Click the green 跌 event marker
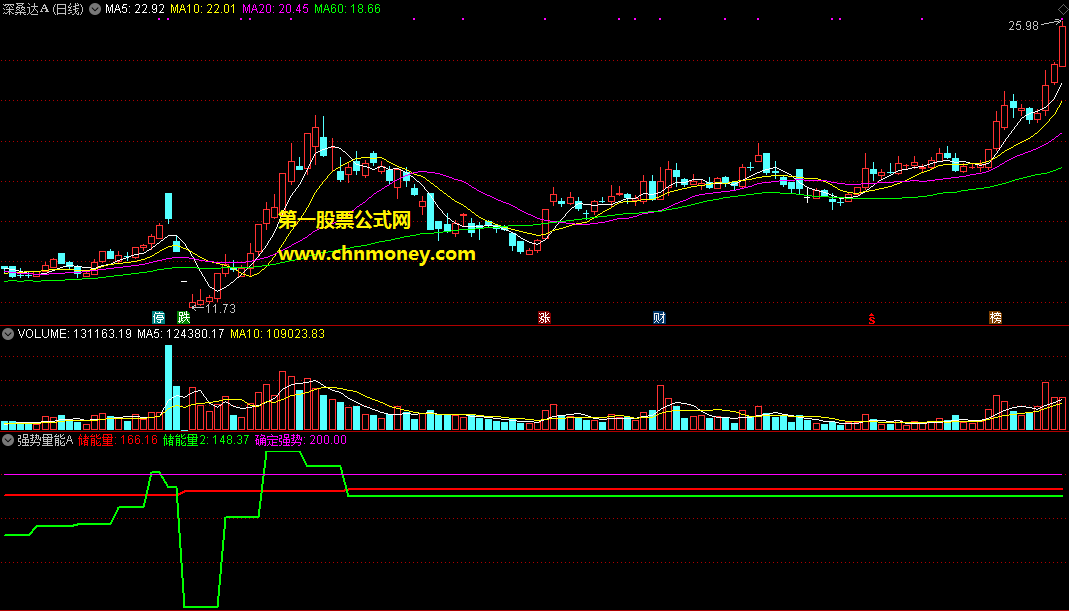The image size is (1069, 611). pyautogui.click(x=184, y=318)
